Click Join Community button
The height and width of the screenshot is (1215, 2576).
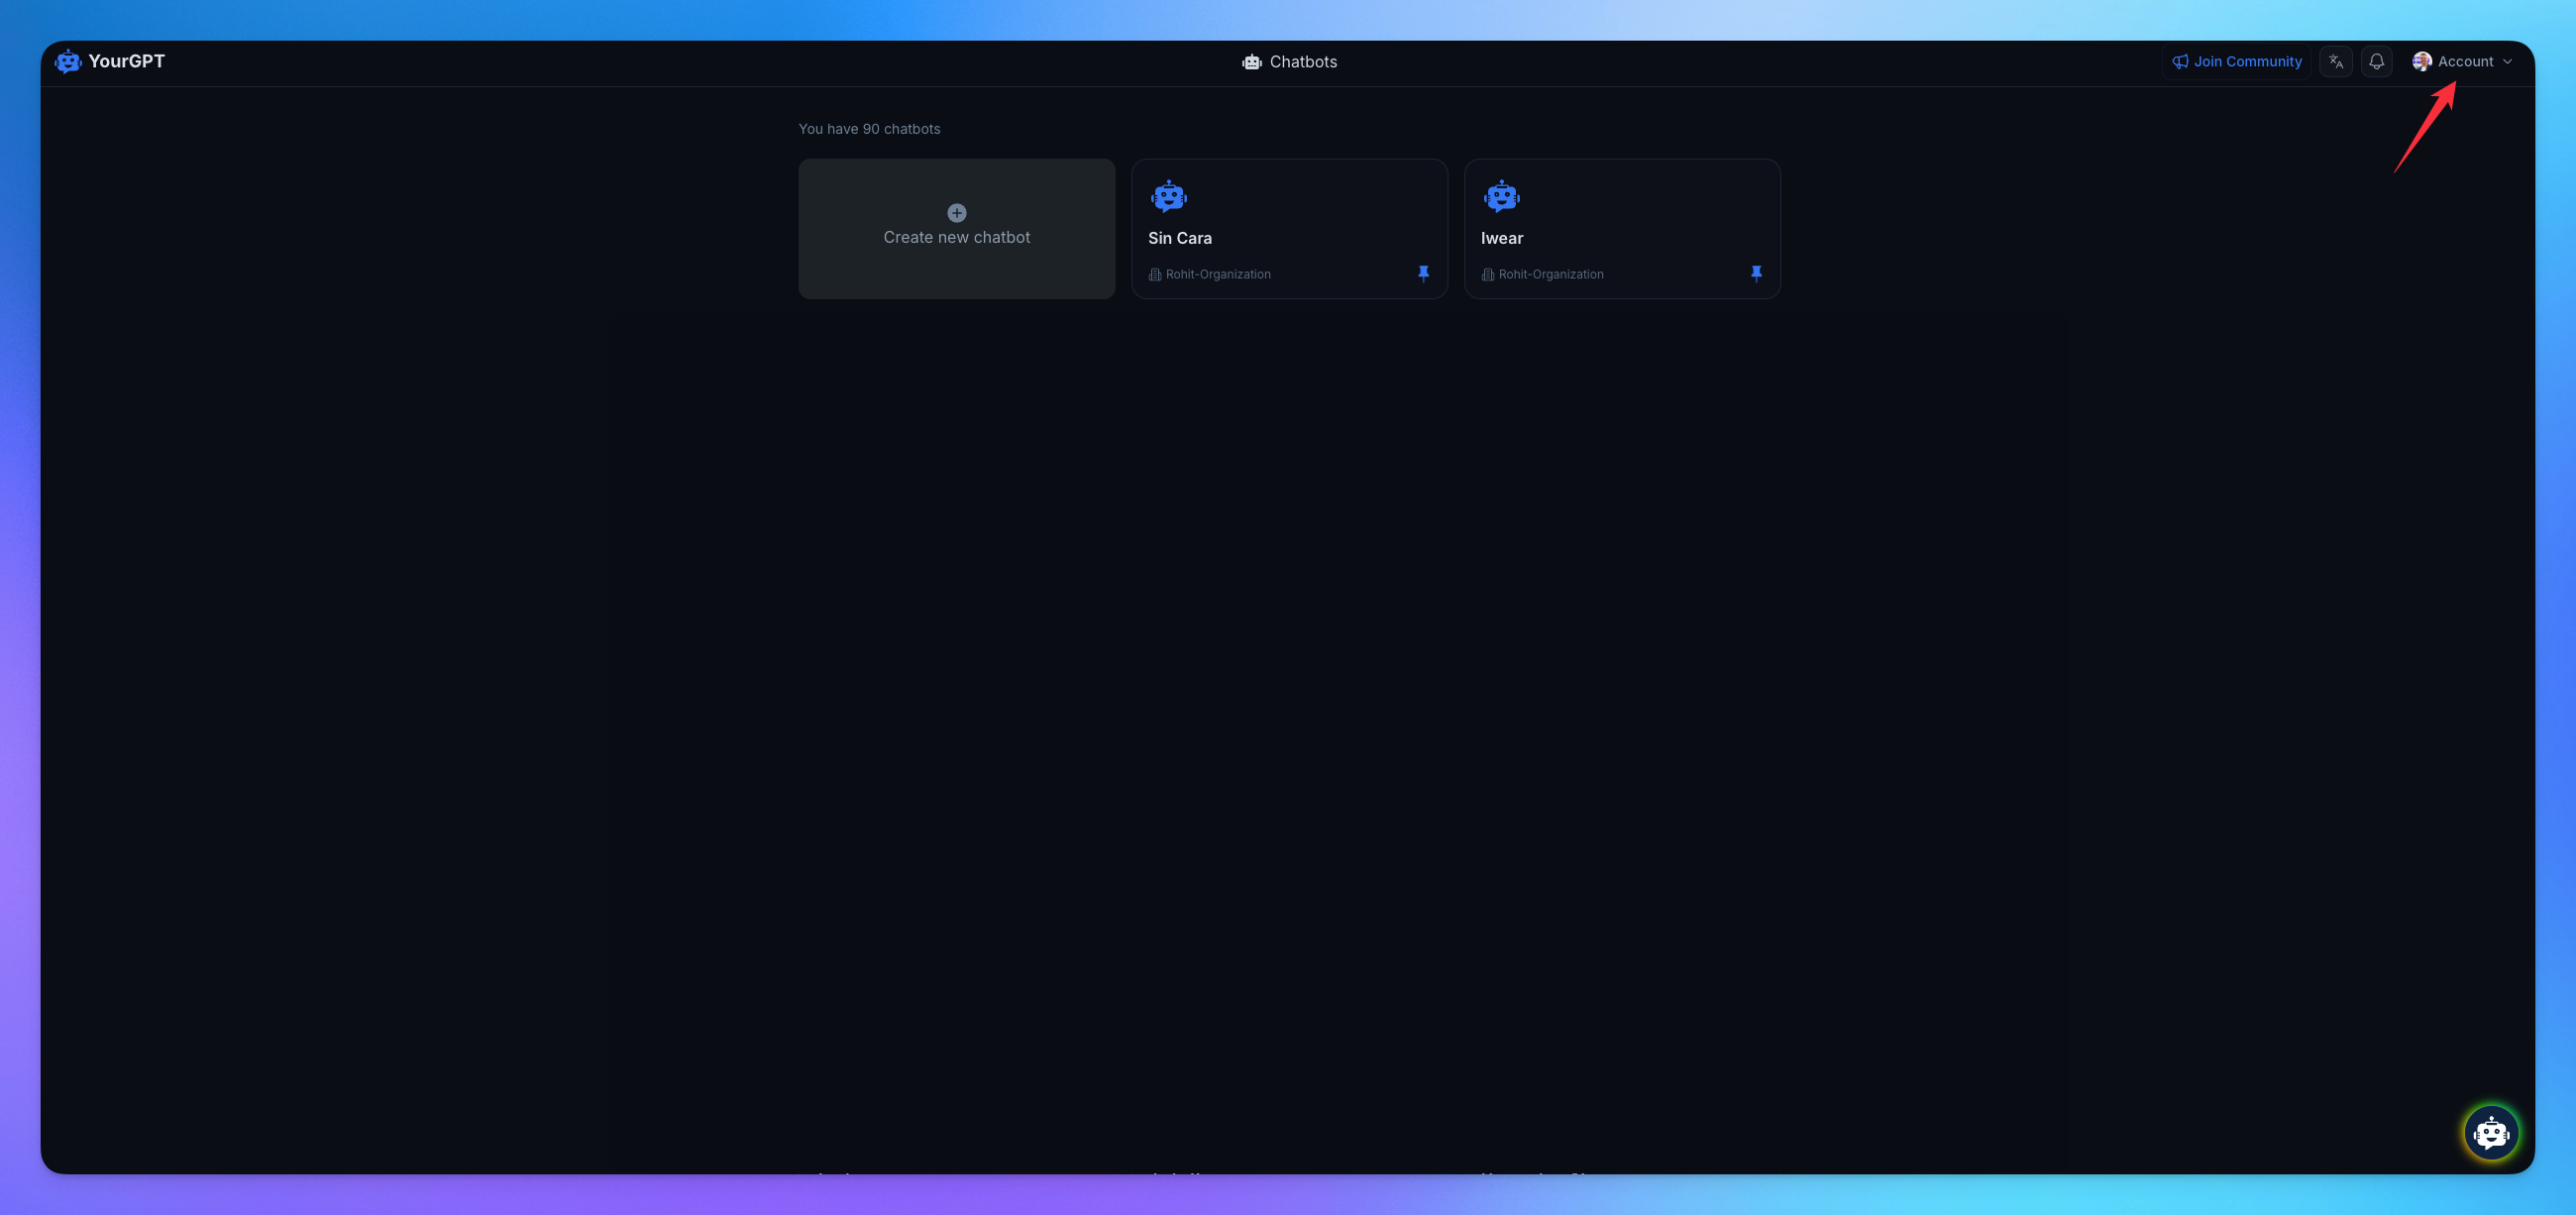(2237, 61)
